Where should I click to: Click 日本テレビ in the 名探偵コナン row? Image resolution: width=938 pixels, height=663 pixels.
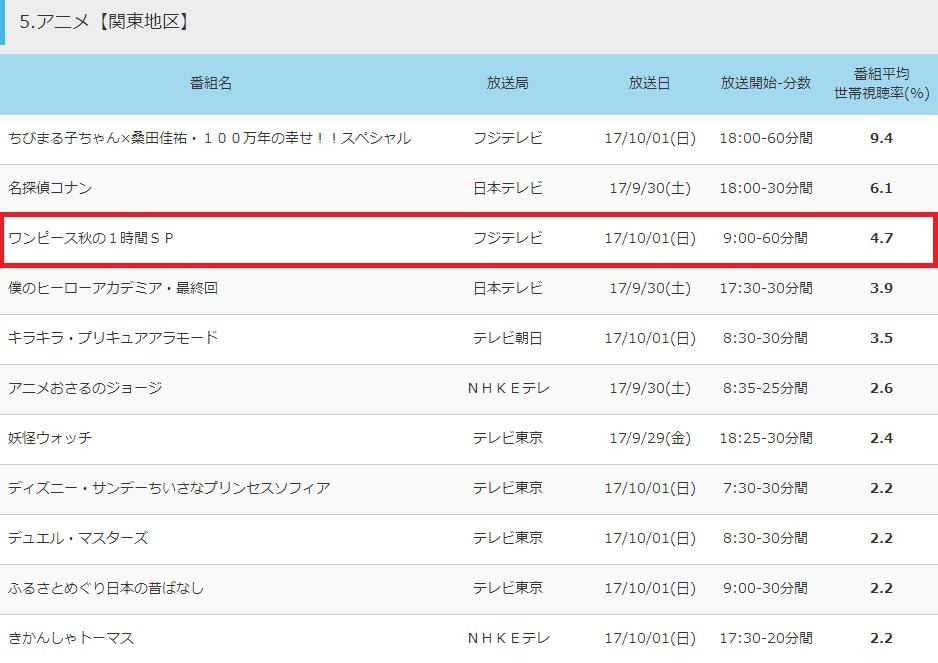click(508, 188)
